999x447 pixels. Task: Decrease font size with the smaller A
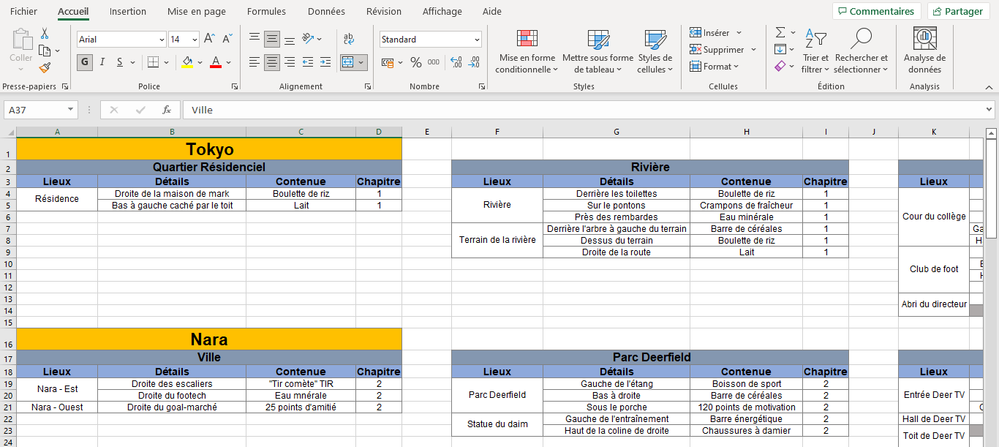227,39
